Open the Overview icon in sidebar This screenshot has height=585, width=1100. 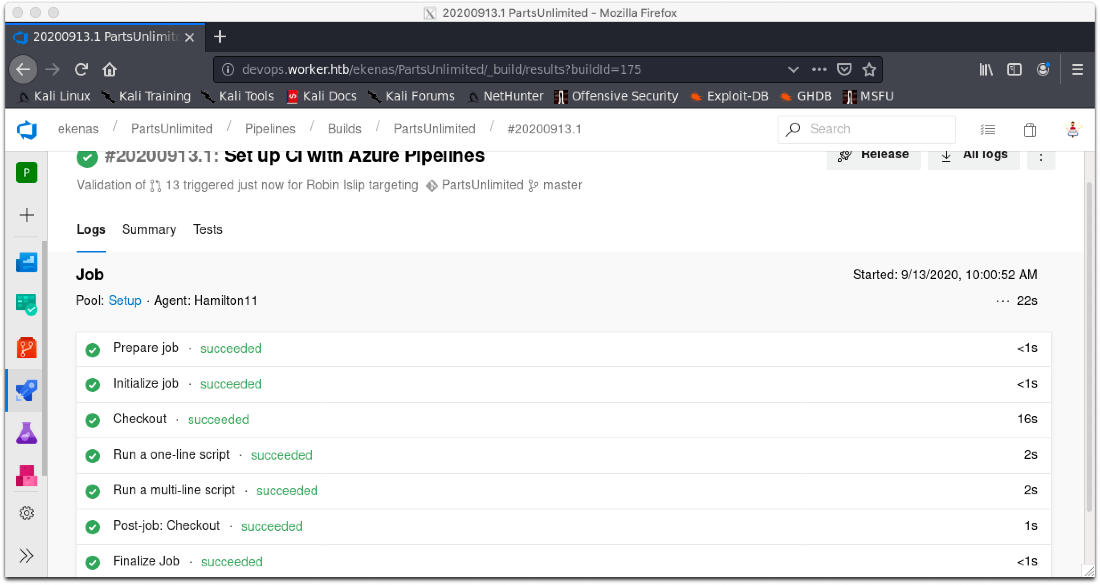pos(27,262)
